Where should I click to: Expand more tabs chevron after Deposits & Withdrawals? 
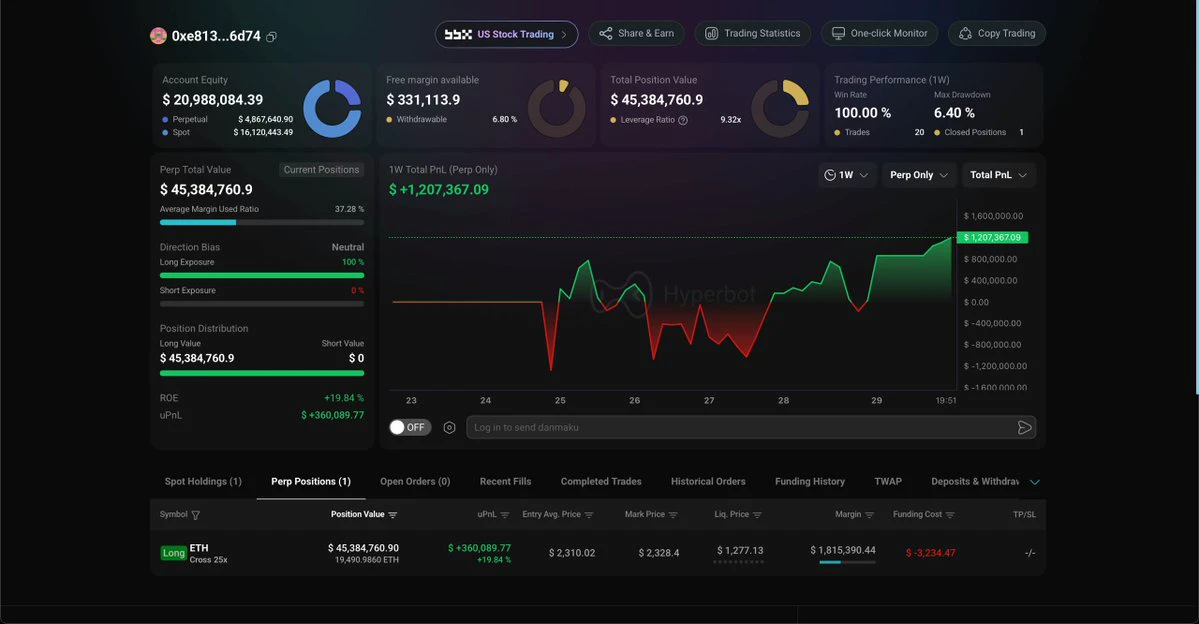coord(1035,482)
